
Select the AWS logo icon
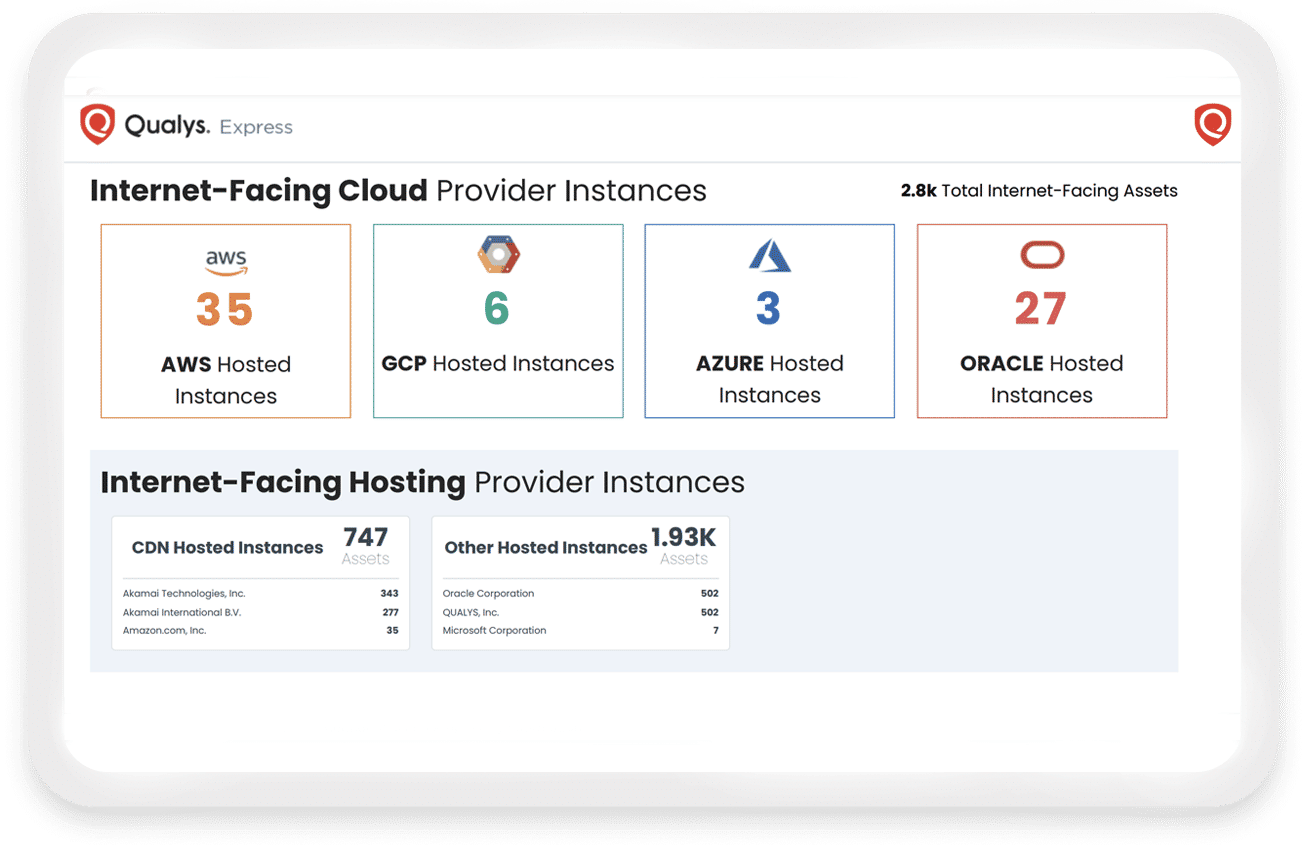coord(226,262)
